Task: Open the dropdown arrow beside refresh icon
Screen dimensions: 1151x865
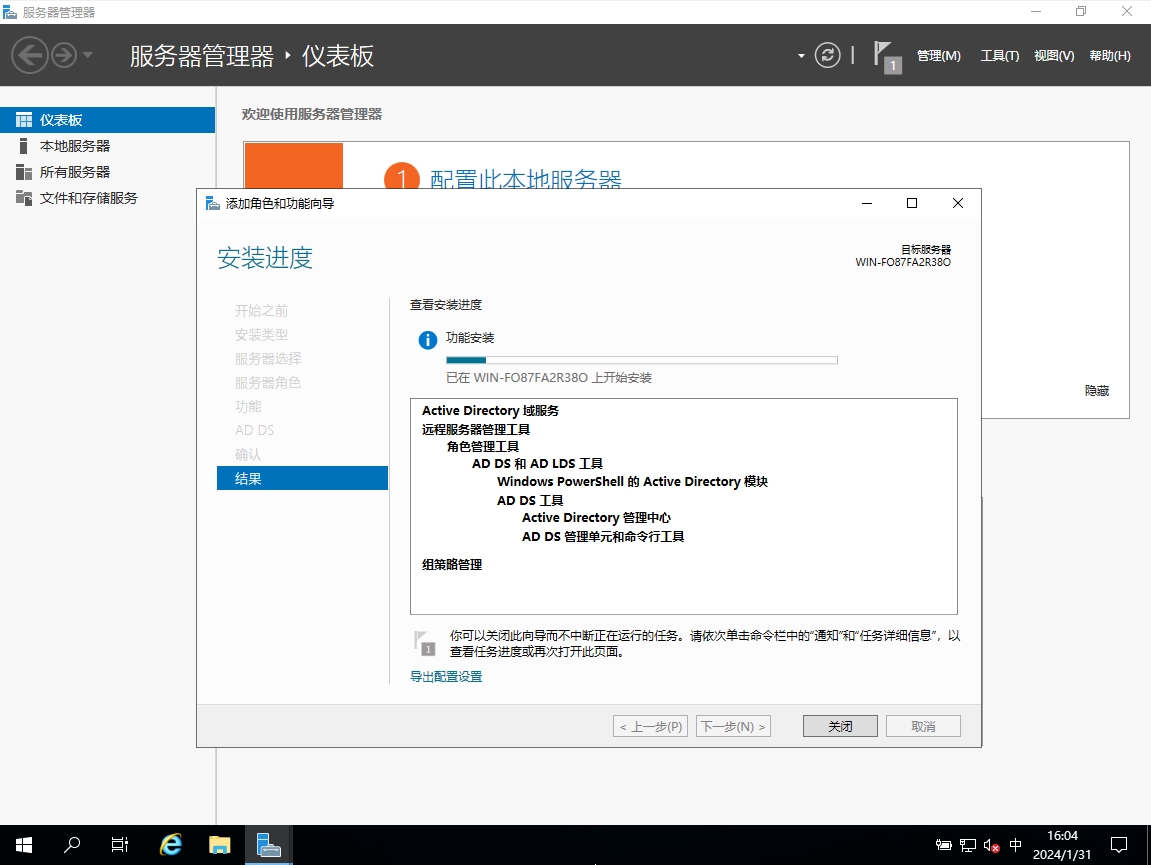Action: (801, 56)
